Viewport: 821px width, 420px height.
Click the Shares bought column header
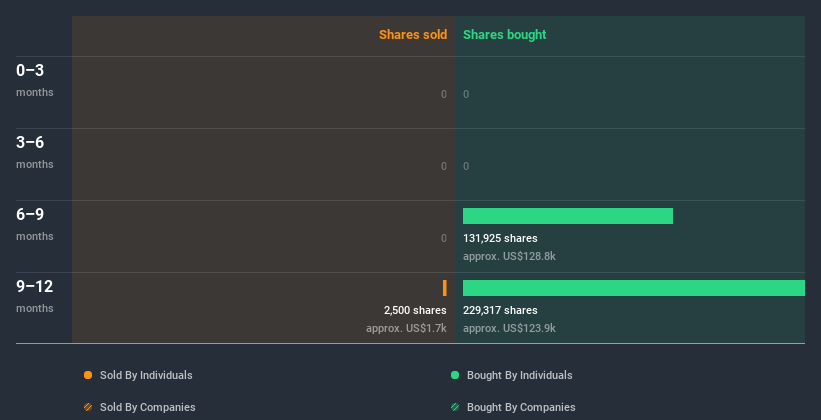coord(505,35)
